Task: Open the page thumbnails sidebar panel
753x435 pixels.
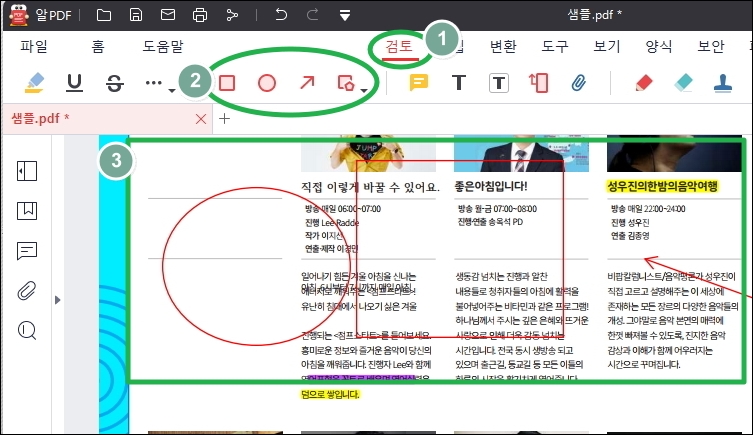Action: [x=27, y=171]
